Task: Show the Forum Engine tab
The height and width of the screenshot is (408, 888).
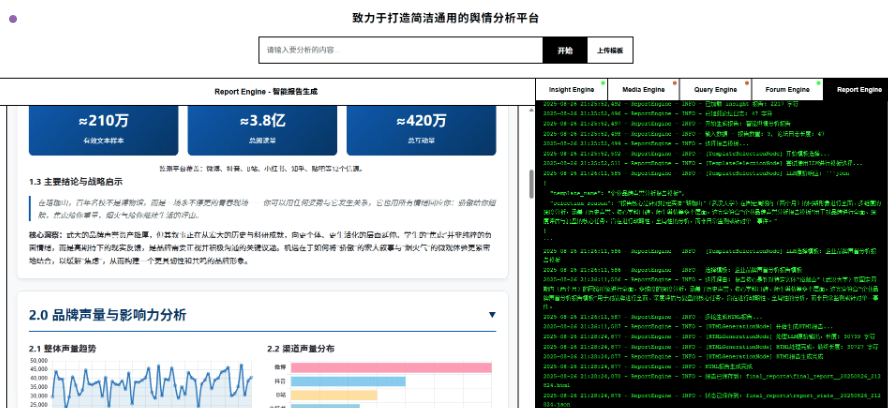Action: click(x=787, y=91)
